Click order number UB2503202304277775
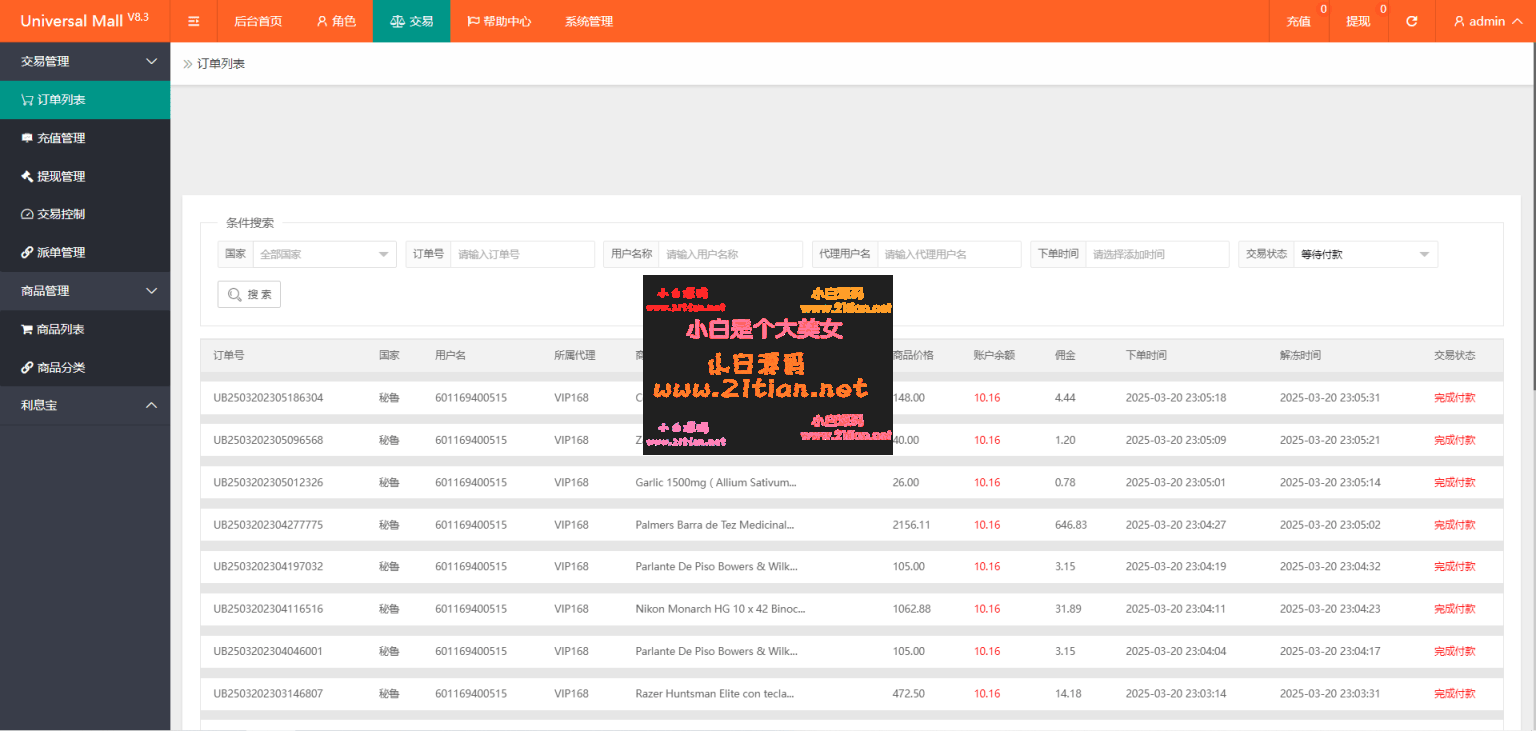The width and height of the screenshot is (1536, 731). (268, 525)
